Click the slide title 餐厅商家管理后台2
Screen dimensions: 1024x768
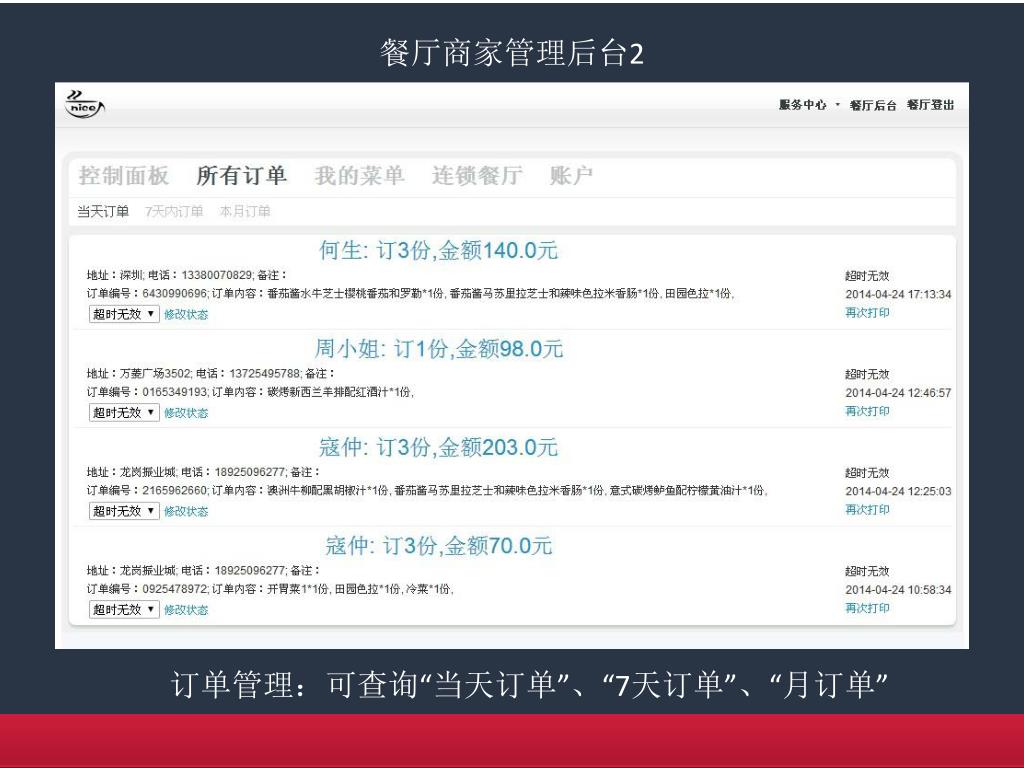[512, 53]
